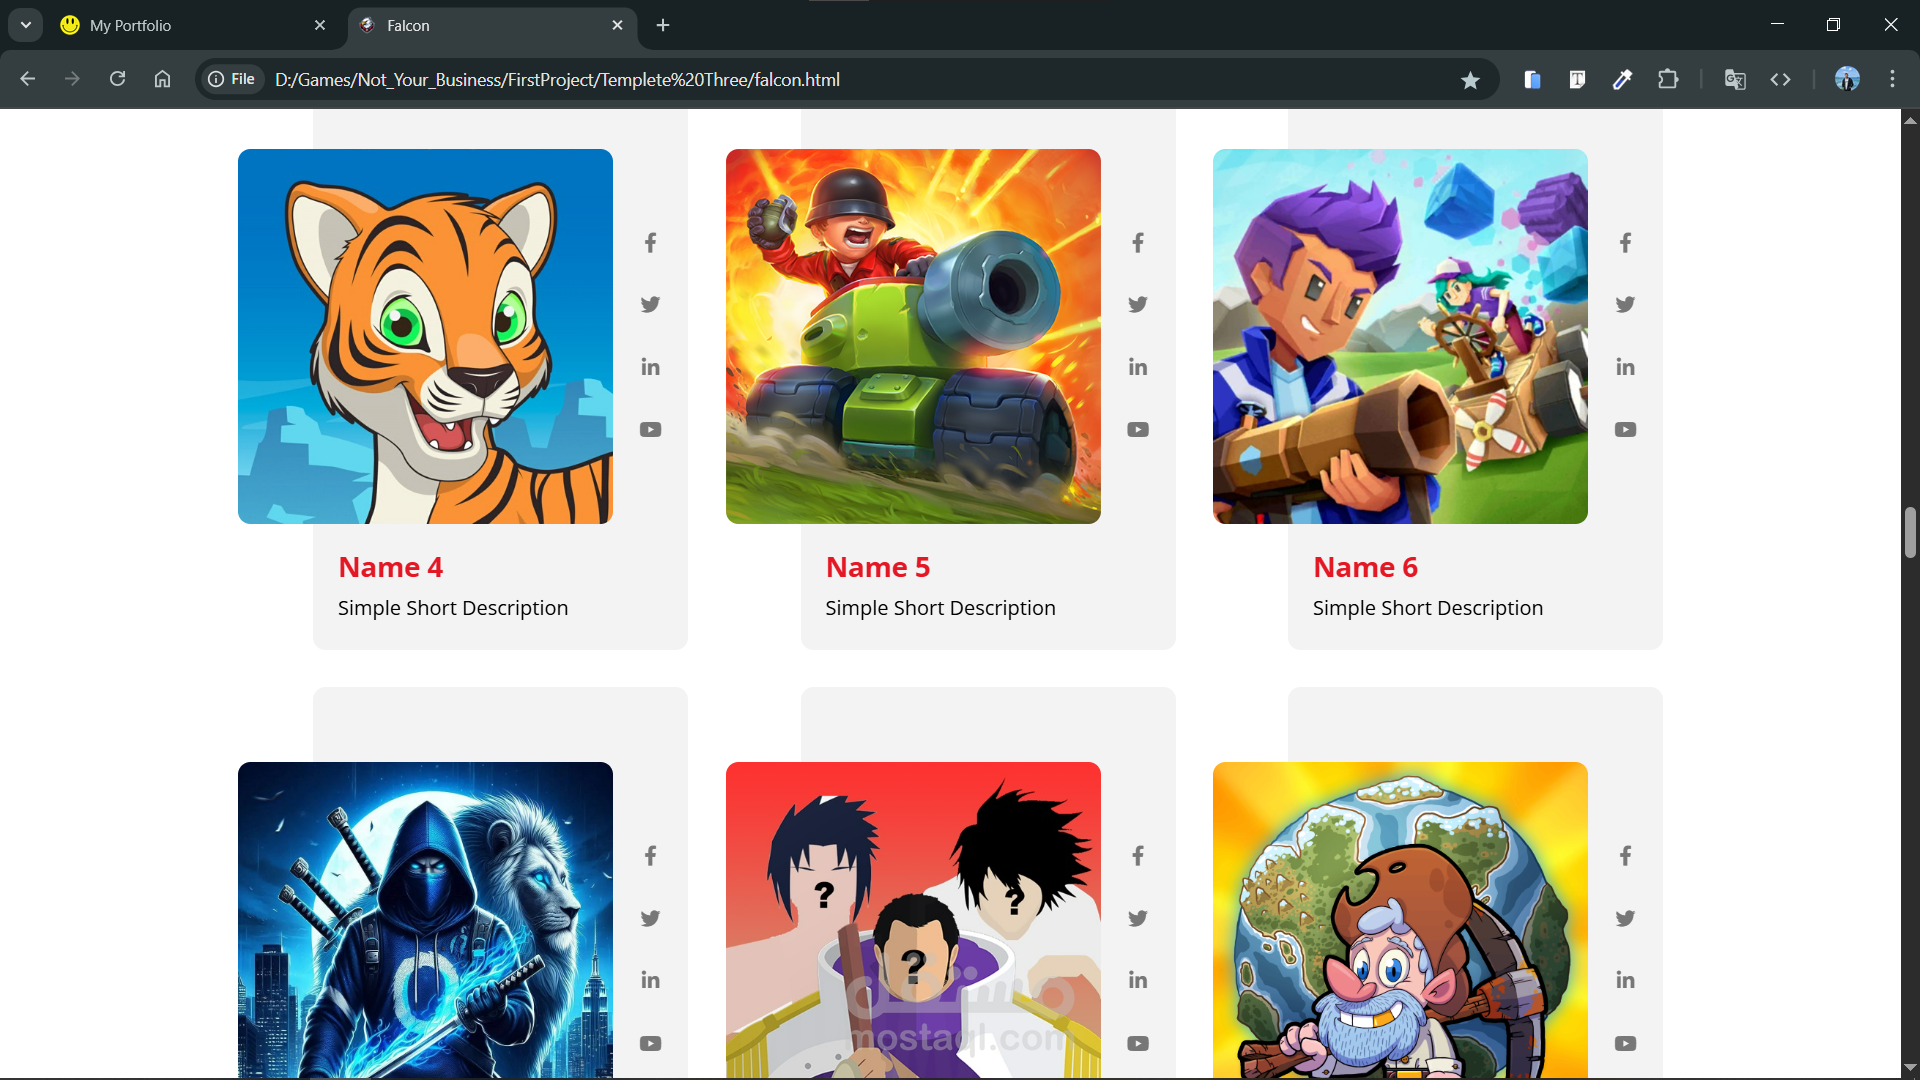The height and width of the screenshot is (1080, 1920).
Task: Click YouTube icon beside anime question-mark image
Action: pyautogui.click(x=1138, y=1043)
